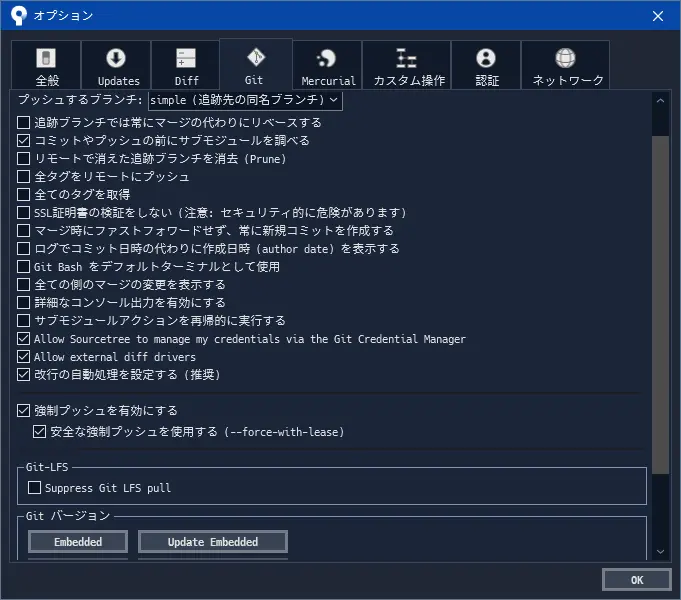681x600 pixels.
Task: Click the scrollbar up arrow
Action: pos(661,101)
